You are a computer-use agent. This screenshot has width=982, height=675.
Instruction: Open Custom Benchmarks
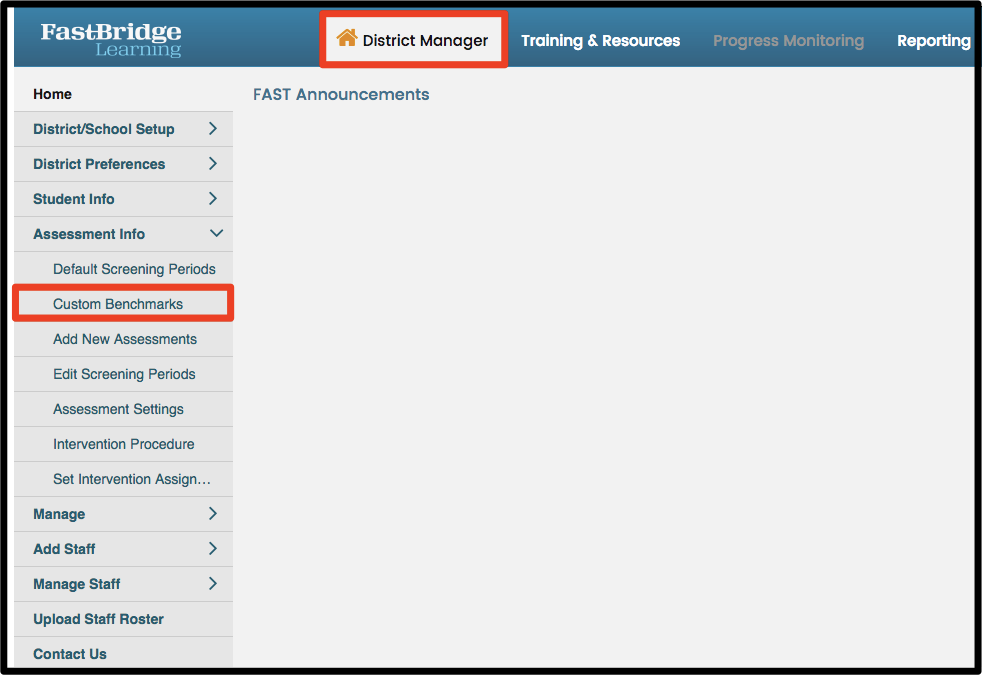pos(123,304)
